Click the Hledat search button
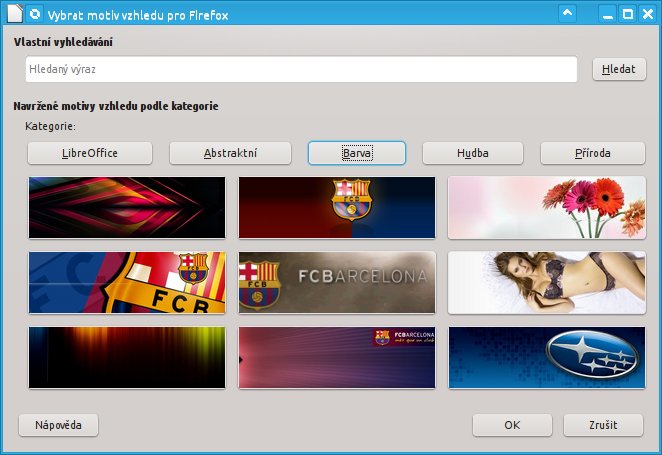Screen dimensions: 662x455 pyautogui.click(x=619, y=69)
